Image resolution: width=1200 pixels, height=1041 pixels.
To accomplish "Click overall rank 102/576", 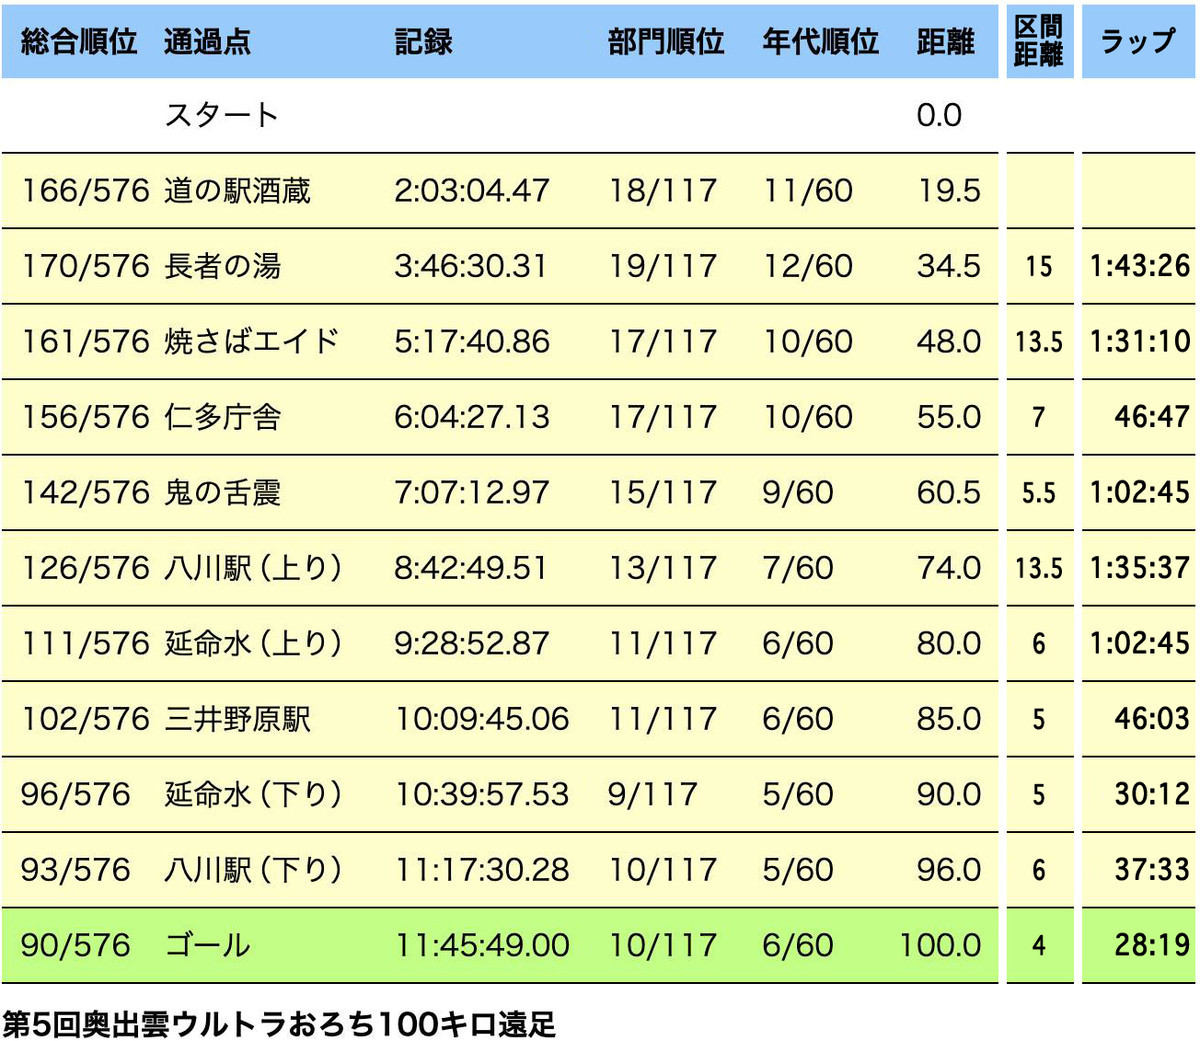I will [x=85, y=719].
